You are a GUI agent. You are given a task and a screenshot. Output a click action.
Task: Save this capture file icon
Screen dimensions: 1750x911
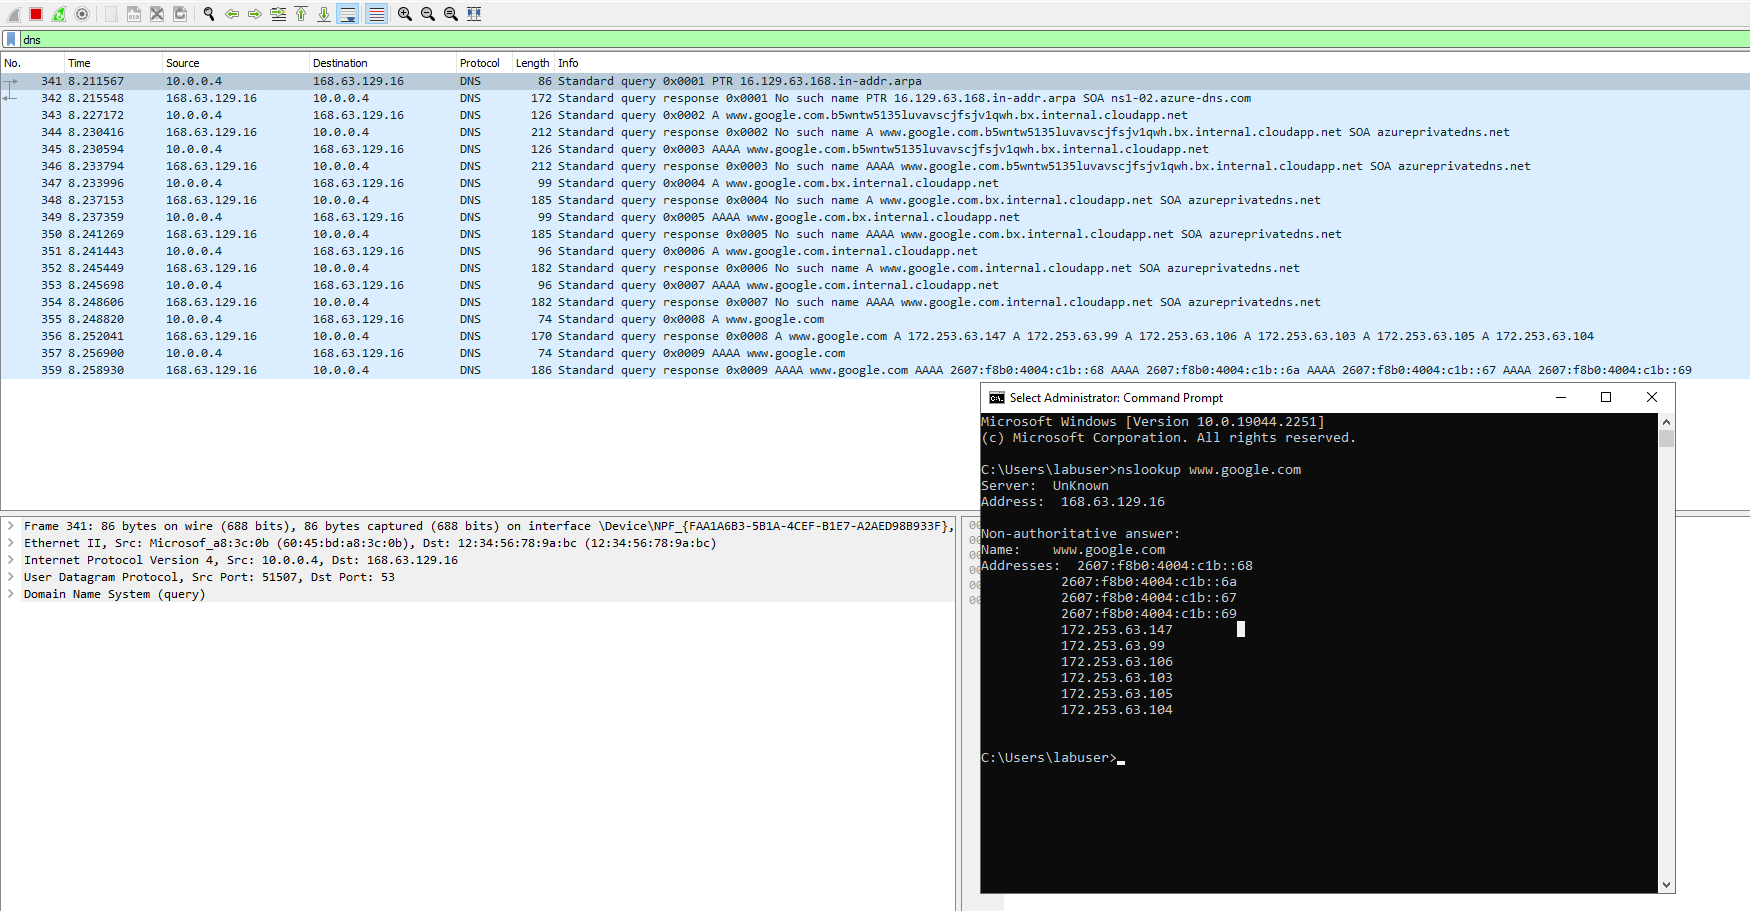click(134, 14)
